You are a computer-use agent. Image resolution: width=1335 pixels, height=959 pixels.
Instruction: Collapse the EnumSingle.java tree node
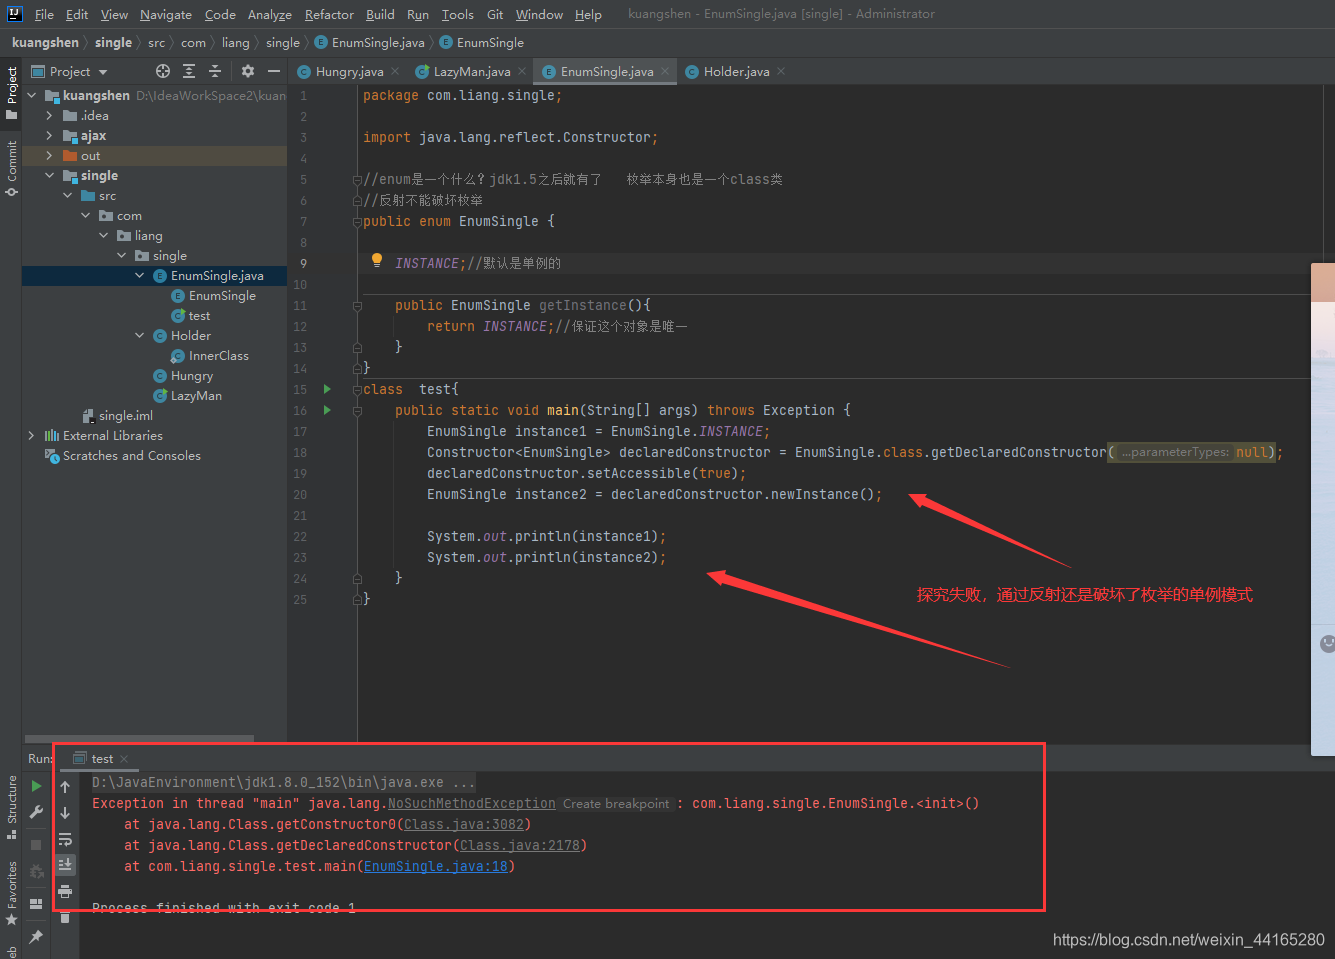139,275
